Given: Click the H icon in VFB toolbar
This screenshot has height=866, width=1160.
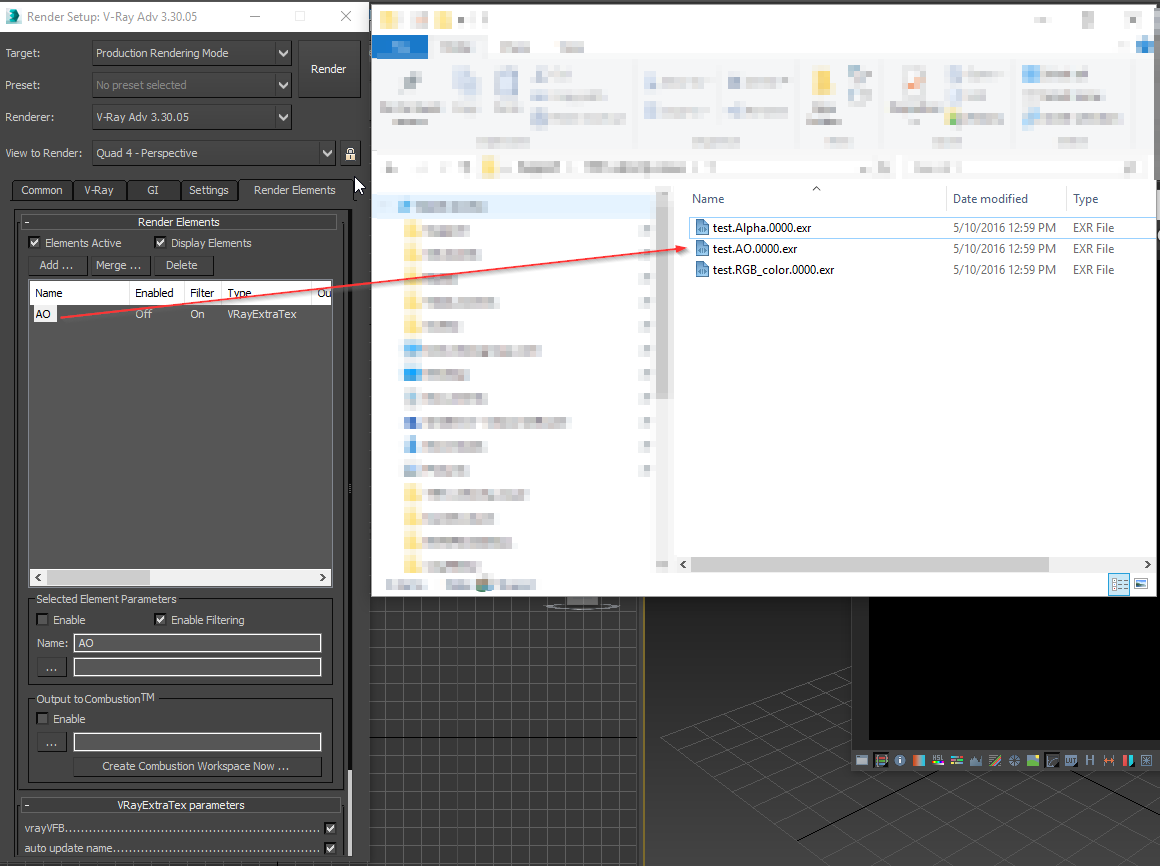Looking at the screenshot, I should click(1090, 760).
